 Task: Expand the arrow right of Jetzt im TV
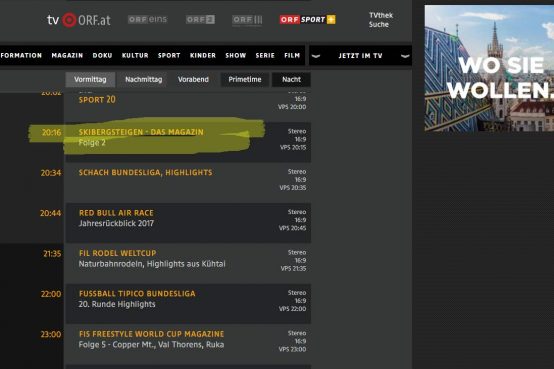click(405, 56)
